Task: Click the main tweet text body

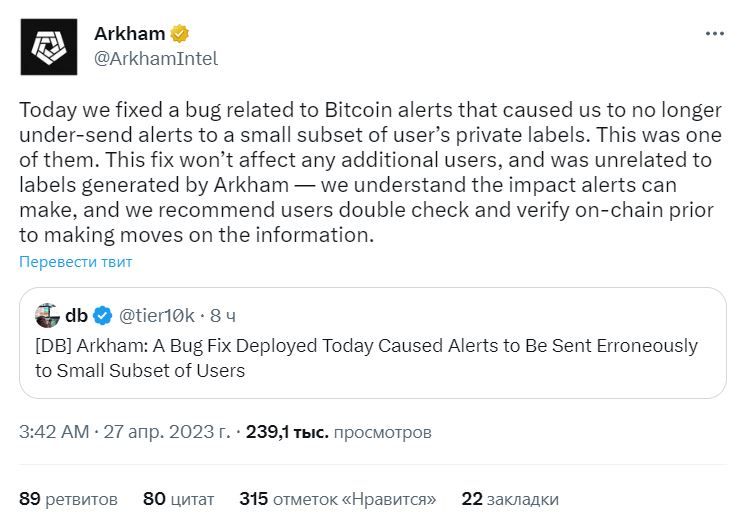Action: 371,172
